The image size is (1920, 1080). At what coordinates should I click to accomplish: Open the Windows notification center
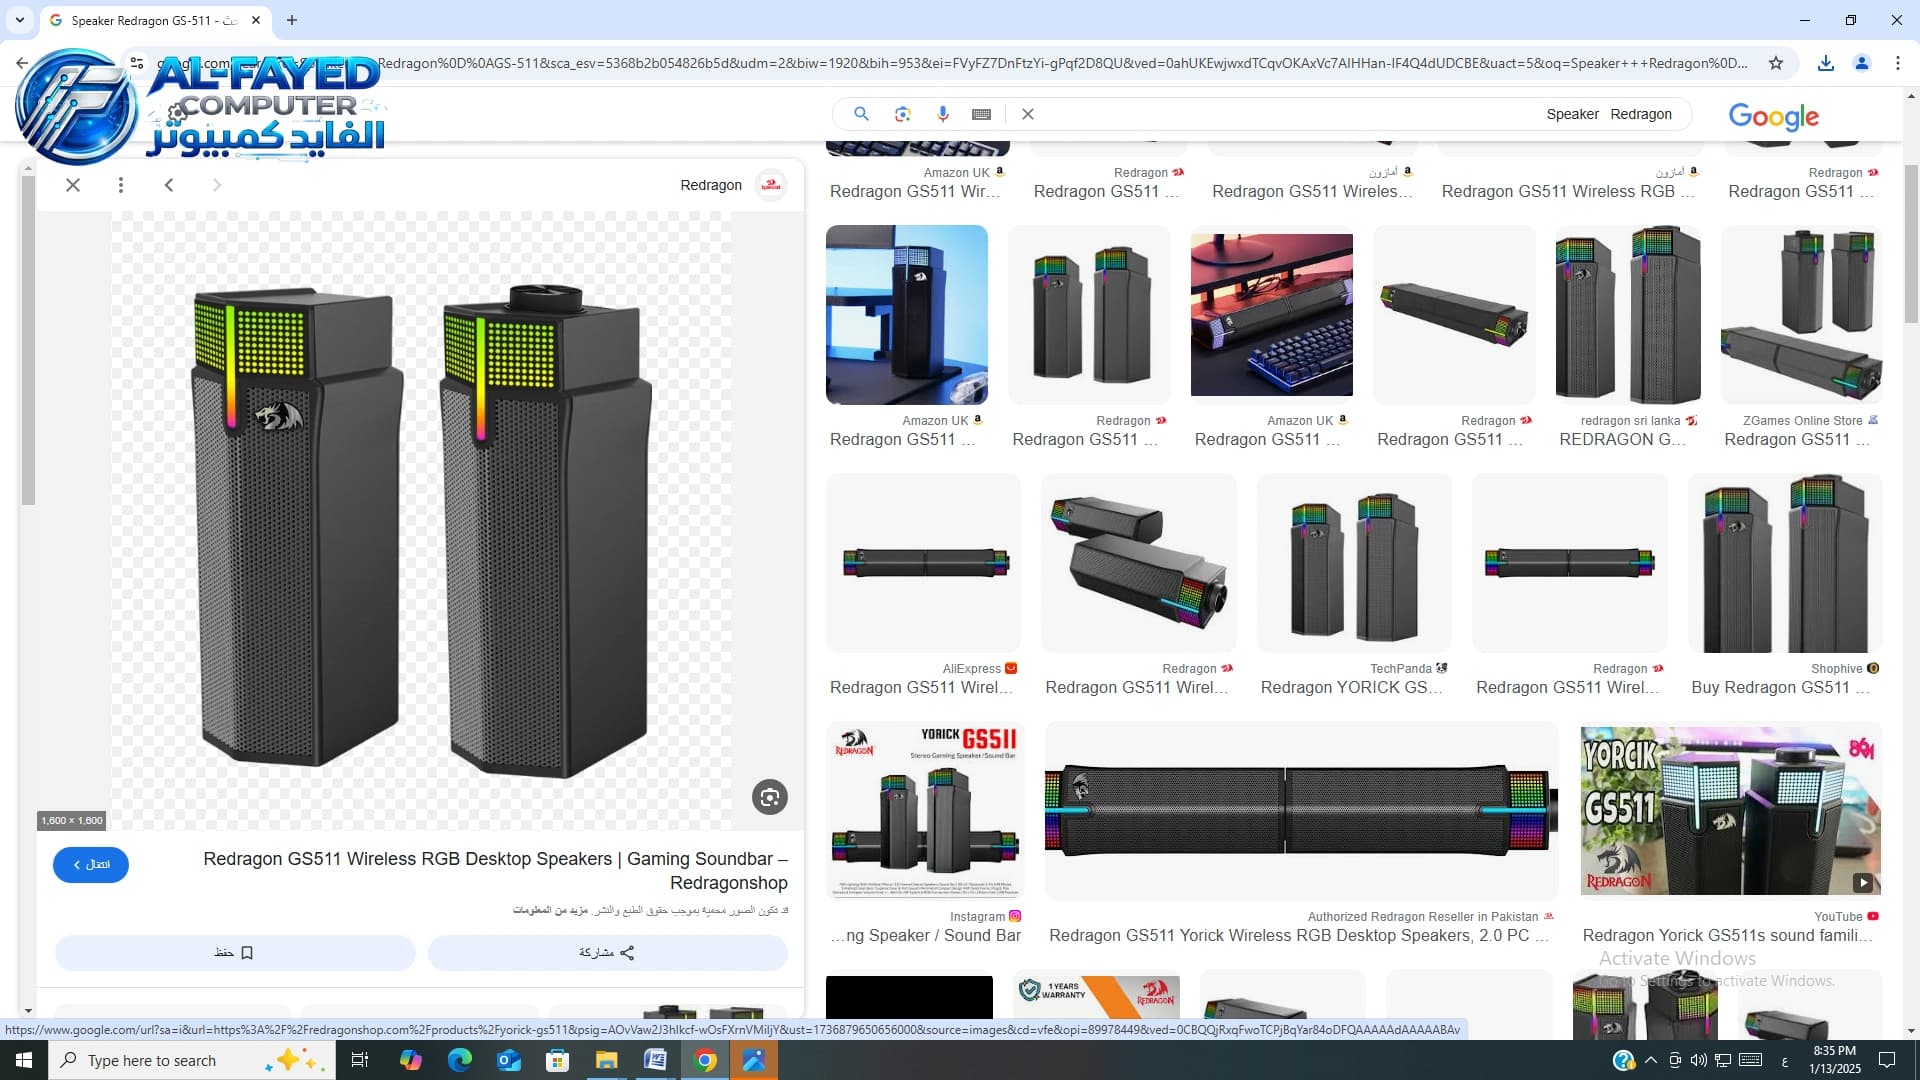[1887, 1060]
